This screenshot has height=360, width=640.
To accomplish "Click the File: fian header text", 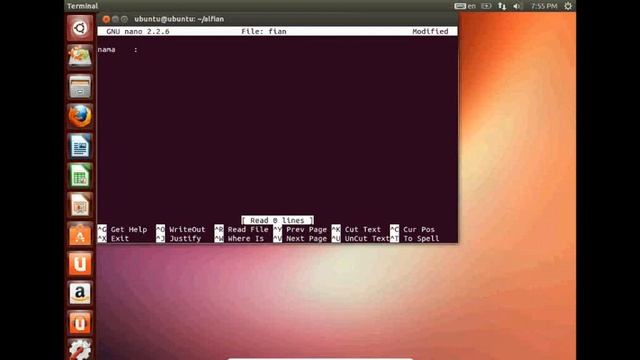I will 264,31.
